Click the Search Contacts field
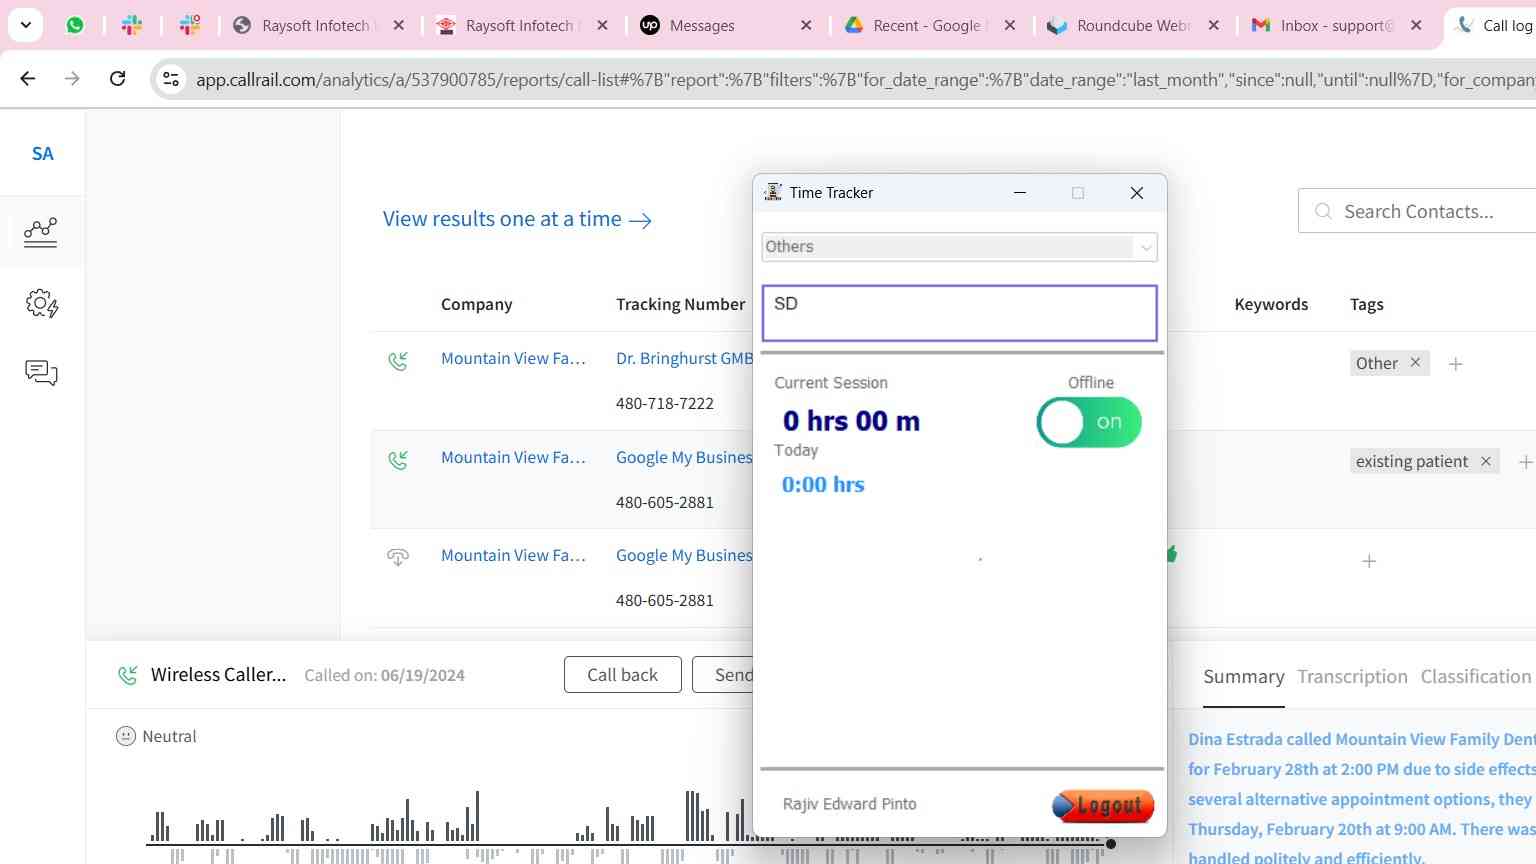 click(1418, 211)
